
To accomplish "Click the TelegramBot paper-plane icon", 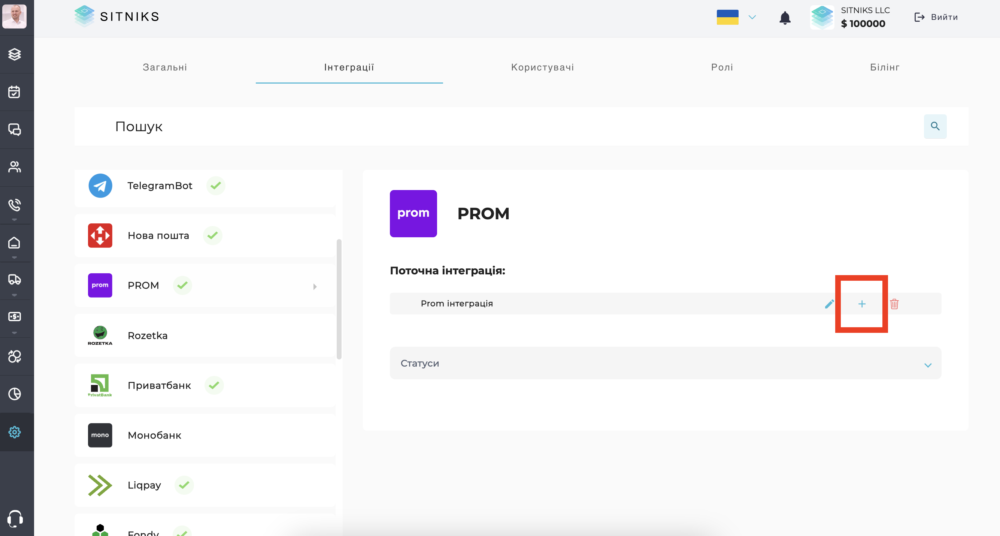I will (100, 186).
